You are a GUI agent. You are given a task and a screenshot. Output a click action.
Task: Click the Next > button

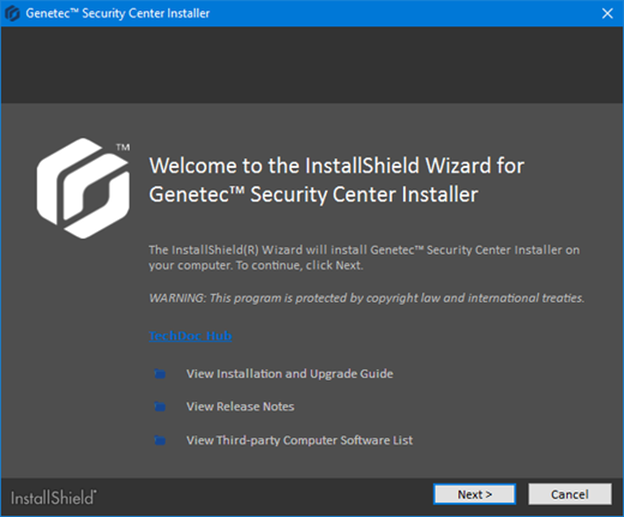click(474, 494)
